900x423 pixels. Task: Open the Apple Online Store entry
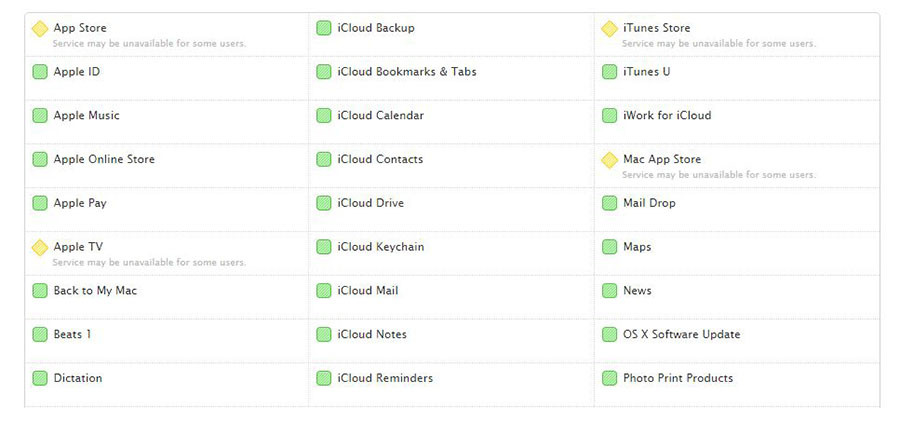coord(104,159)
